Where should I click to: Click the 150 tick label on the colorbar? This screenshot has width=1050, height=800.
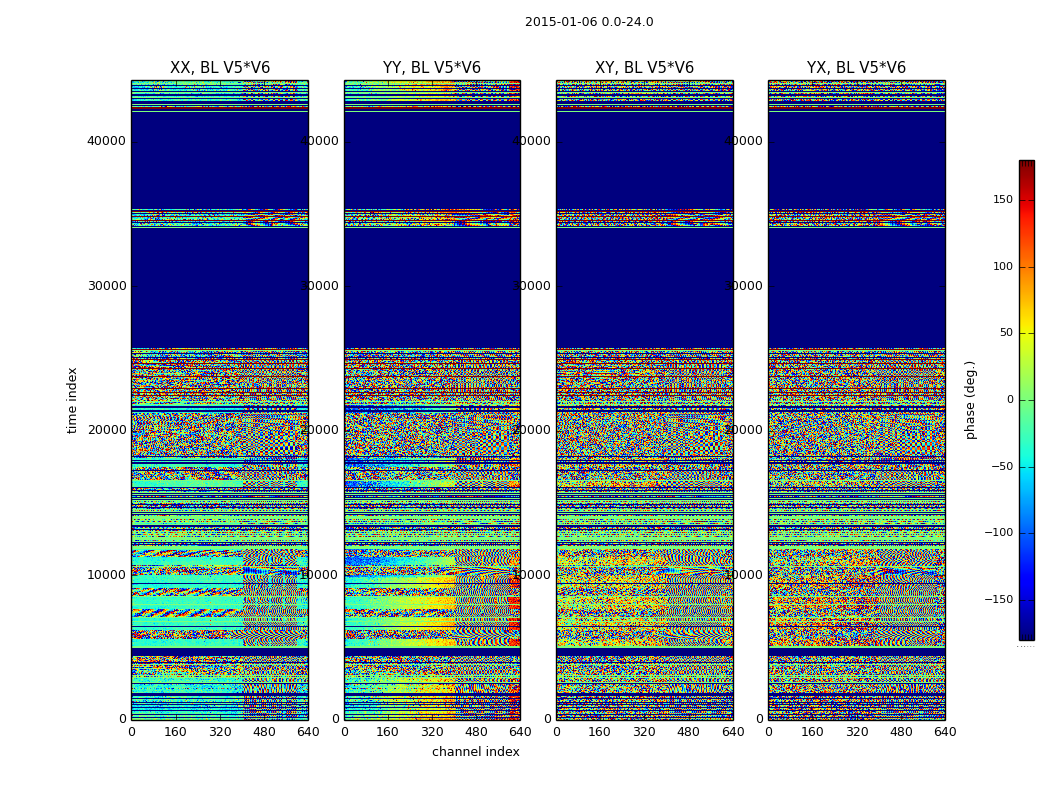coord(1002,200)
